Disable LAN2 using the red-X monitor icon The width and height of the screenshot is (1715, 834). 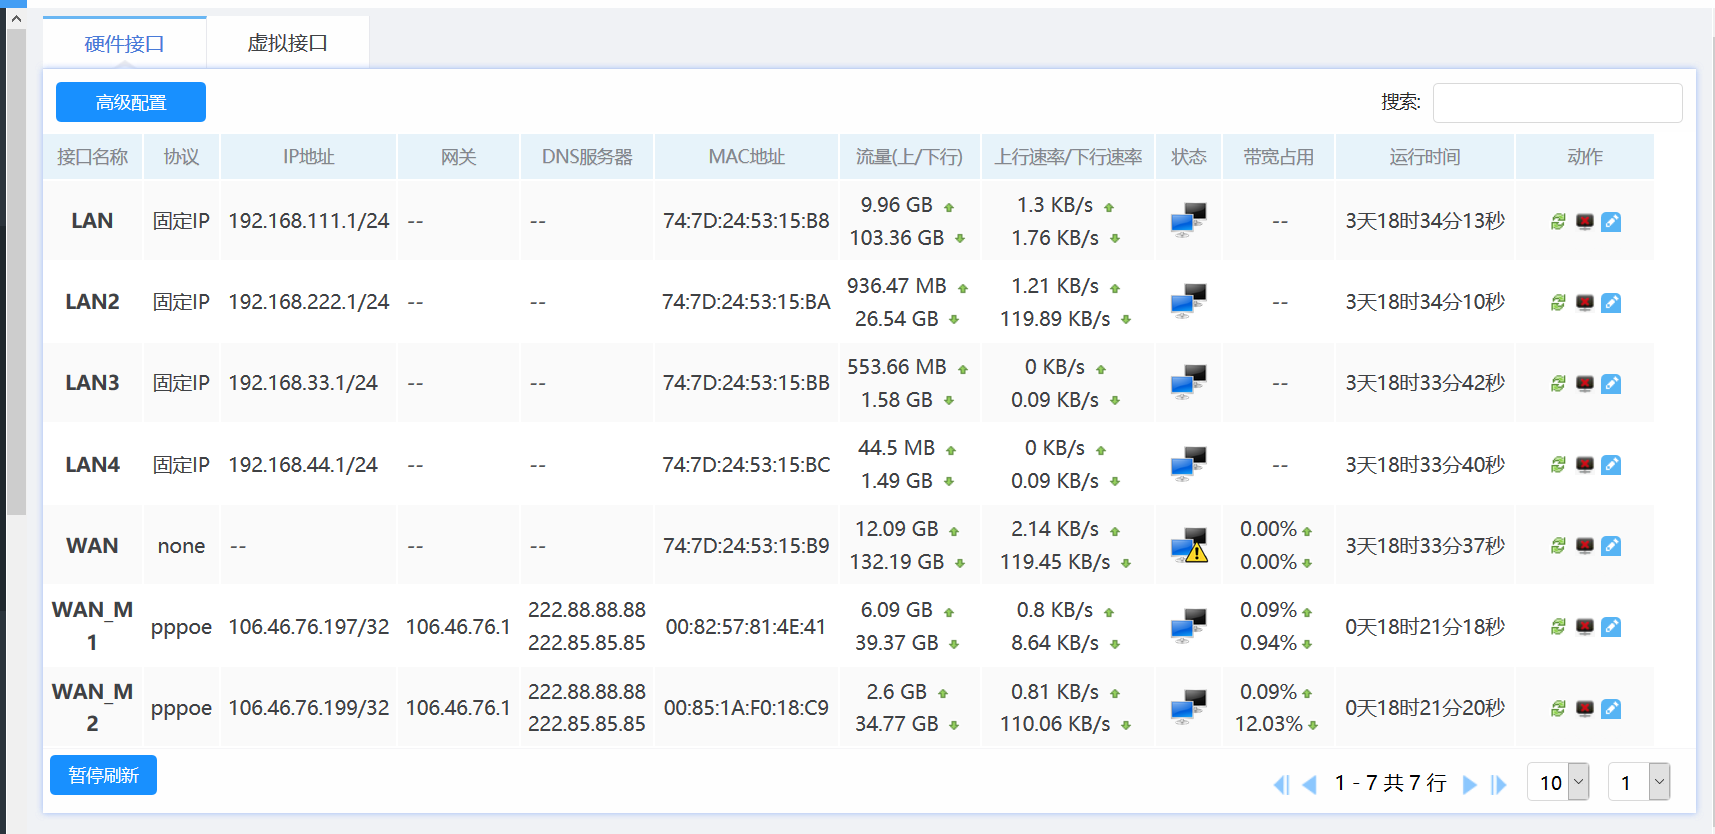[1585, 303]
